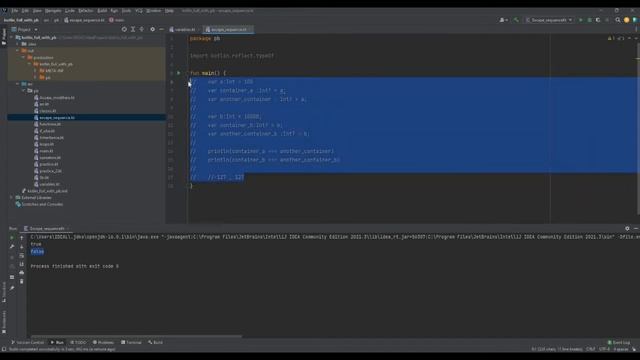
Task: Run with coverage icon in toolbar
Action: click(598, 20)
